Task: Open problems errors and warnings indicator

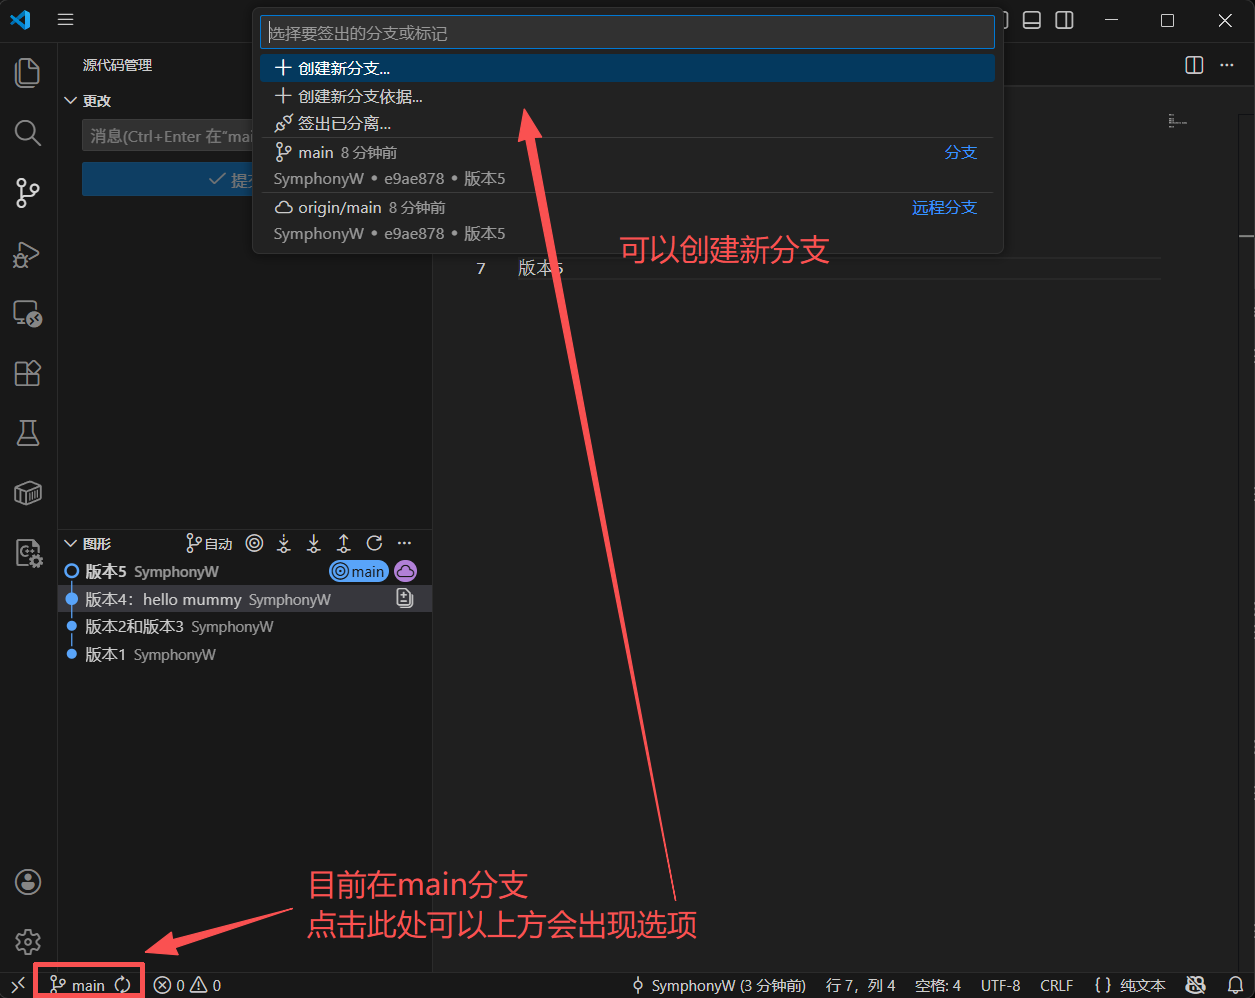Action: point(187,985)
